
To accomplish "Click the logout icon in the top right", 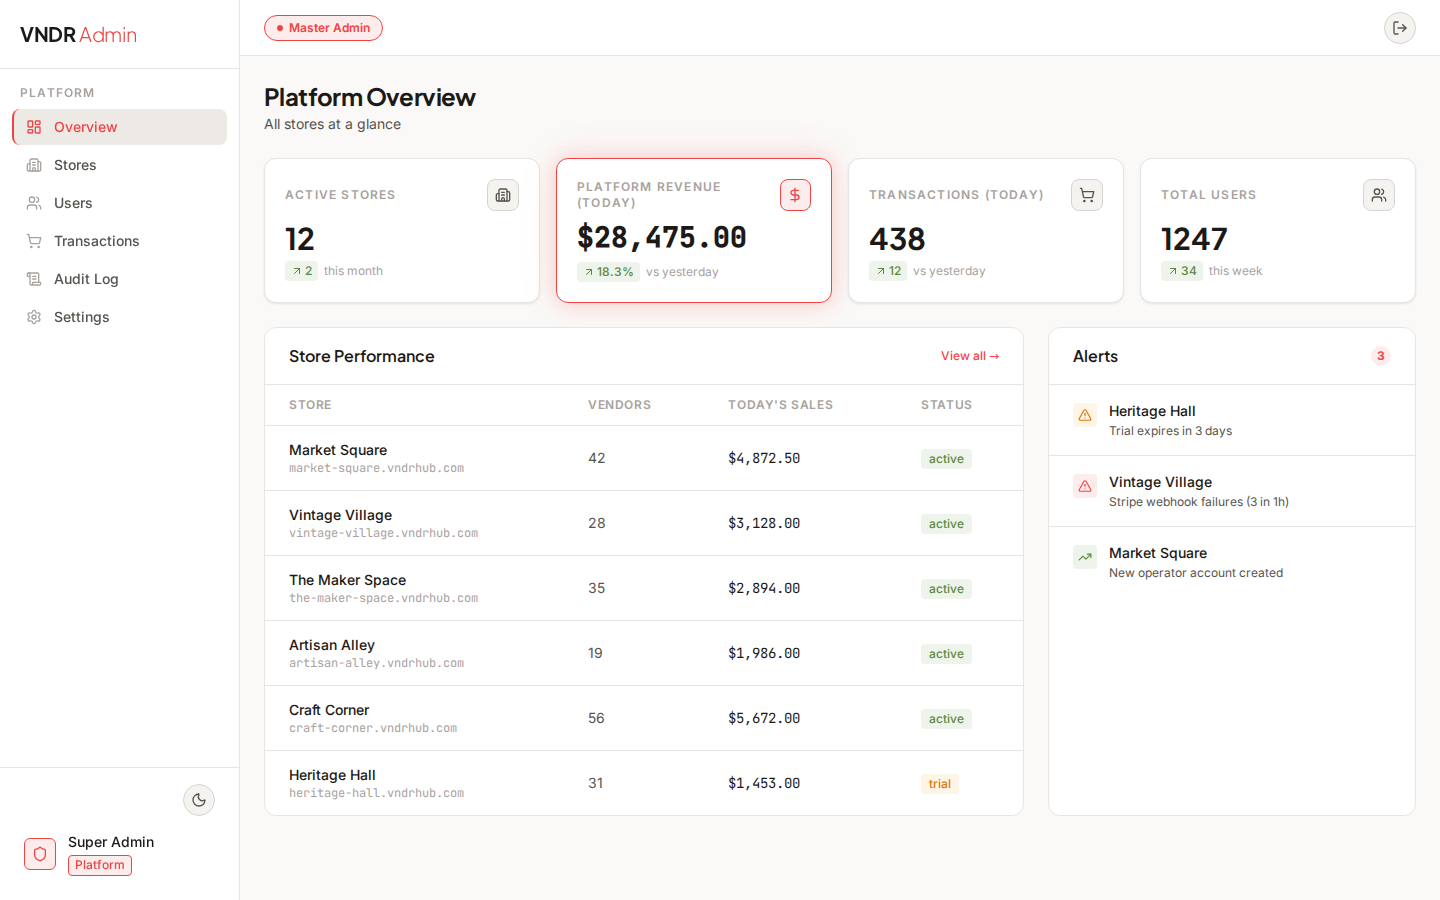I will tap(1400, 28).
